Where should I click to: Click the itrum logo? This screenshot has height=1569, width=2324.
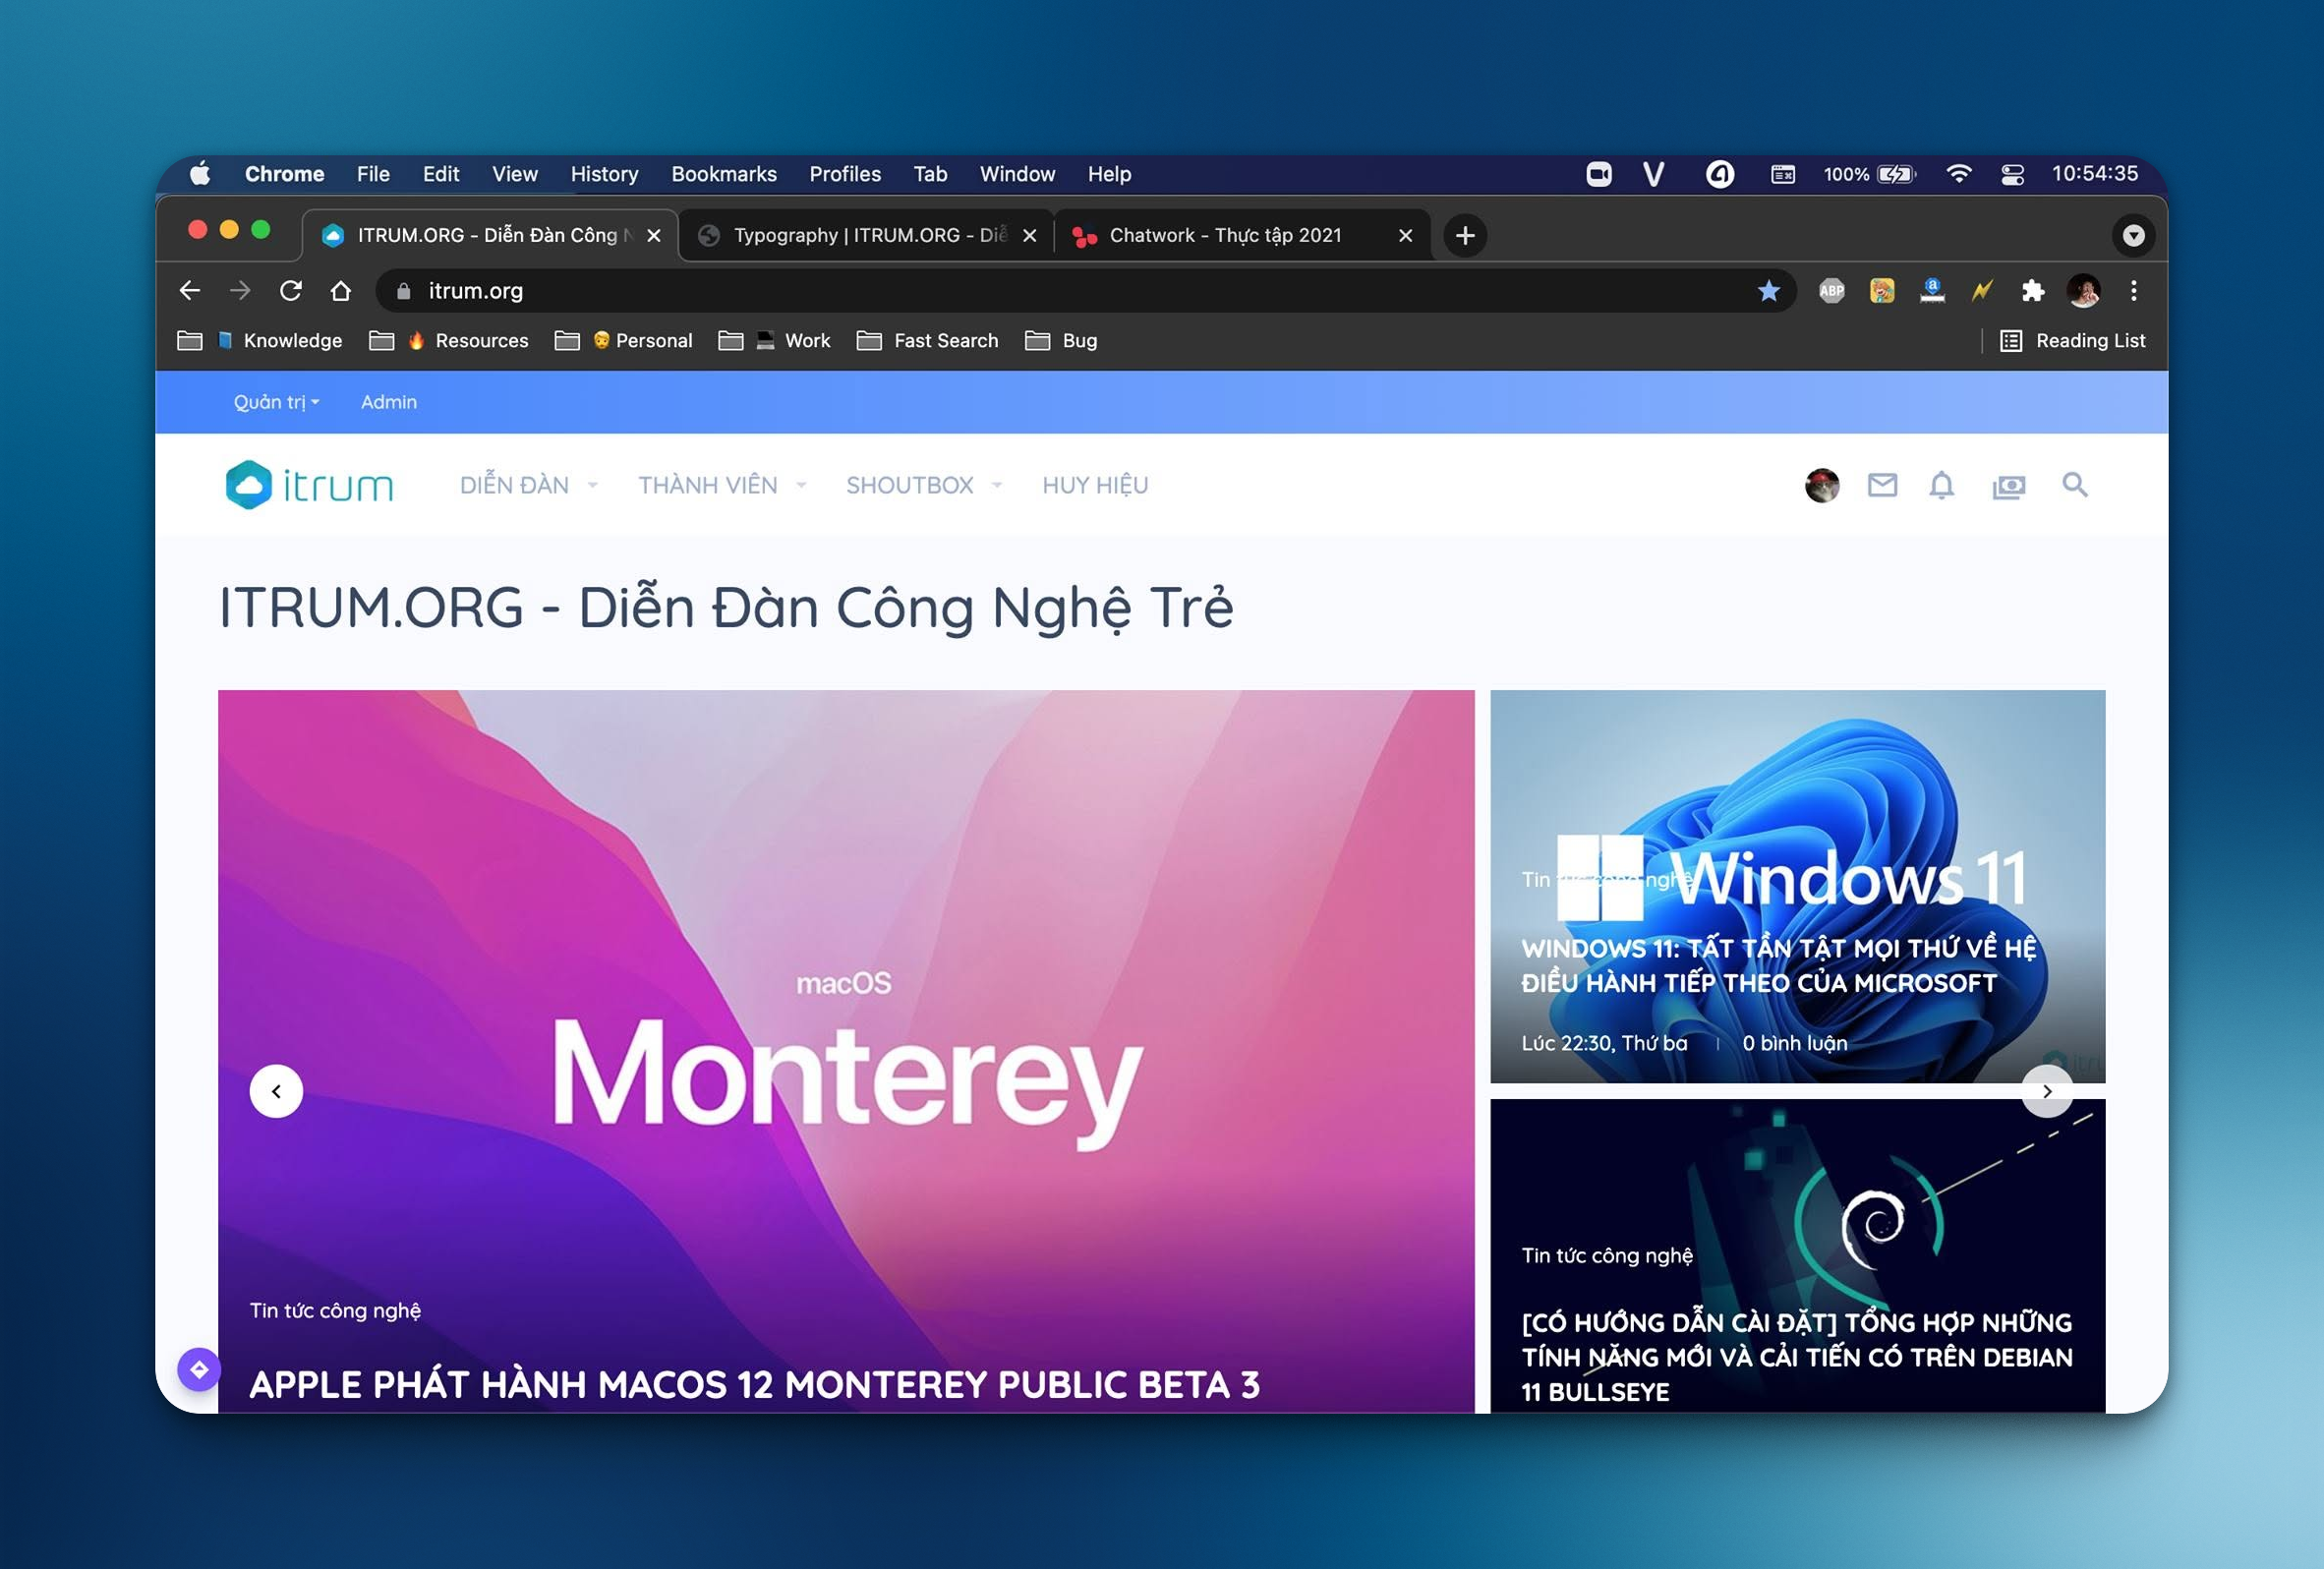pyautogui.click(x=309, y=485)
